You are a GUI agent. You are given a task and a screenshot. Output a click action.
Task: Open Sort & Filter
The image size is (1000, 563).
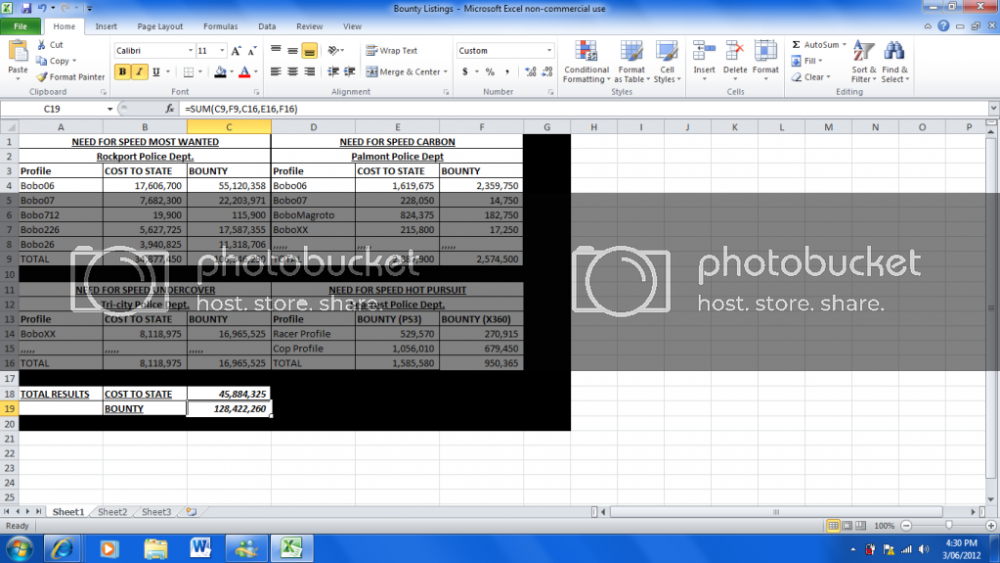point(864,62)
